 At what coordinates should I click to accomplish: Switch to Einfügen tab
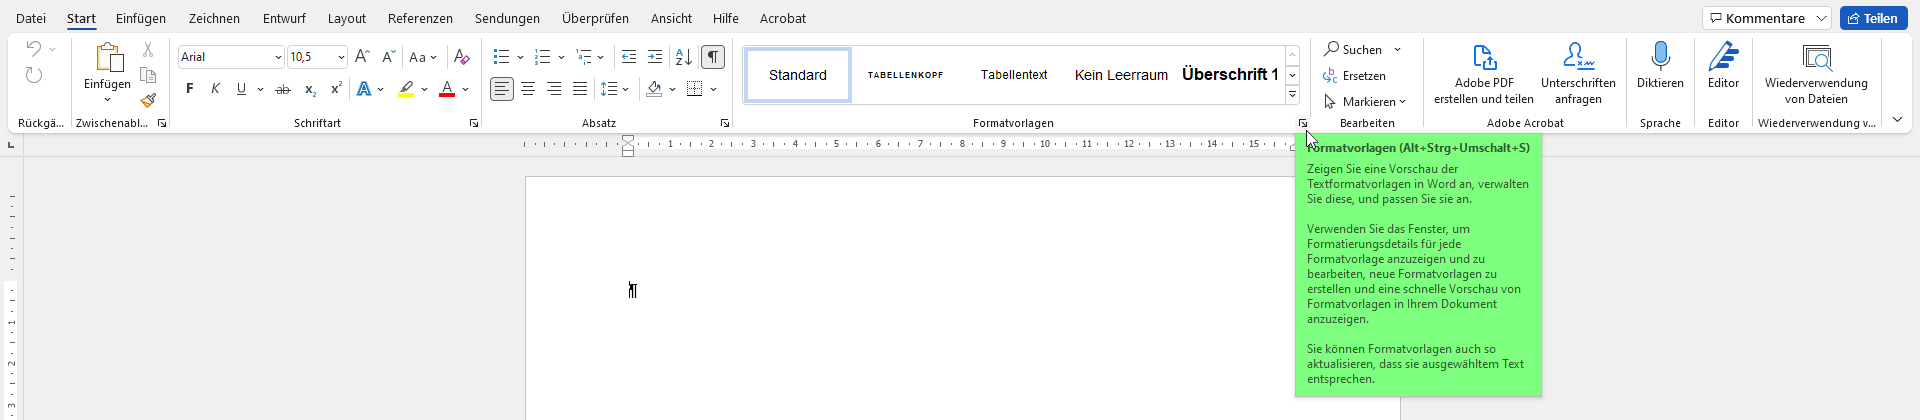click(141, 18)
